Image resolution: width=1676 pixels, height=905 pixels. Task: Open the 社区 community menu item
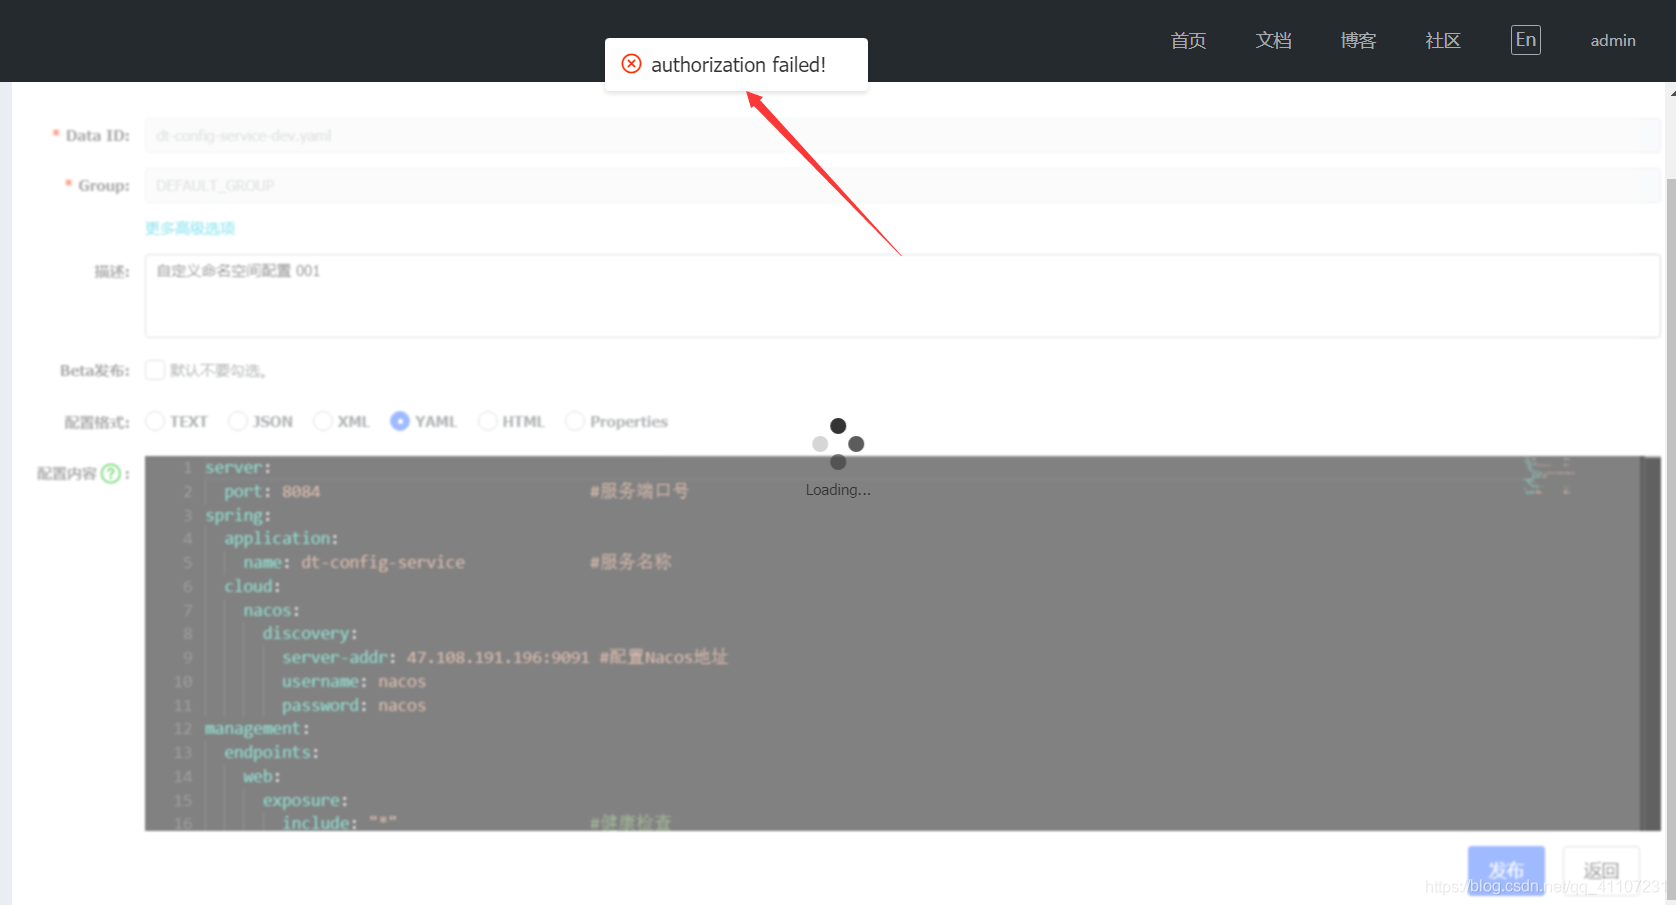pyautogui.click(x=1443, y=40)
